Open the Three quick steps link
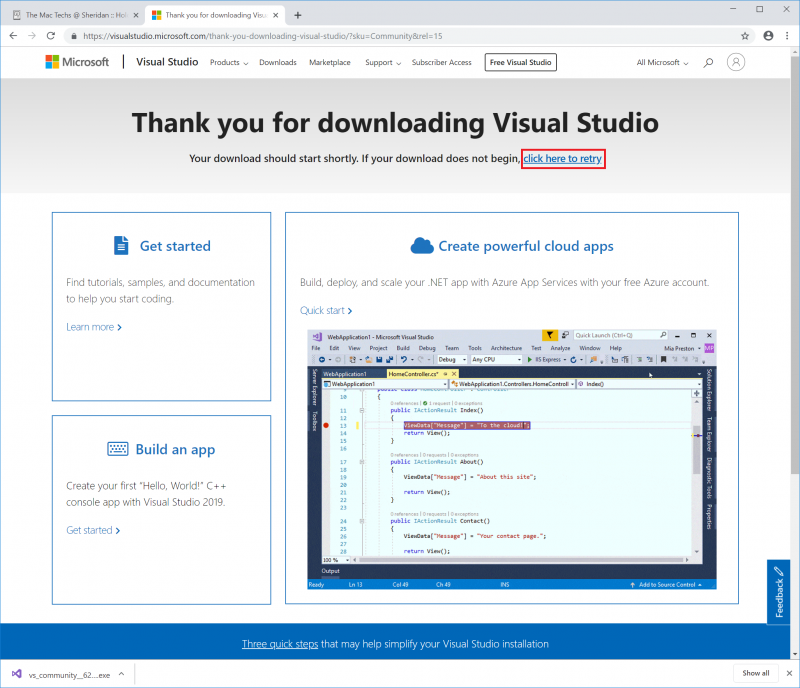800x688 pixels. (280, 644)
